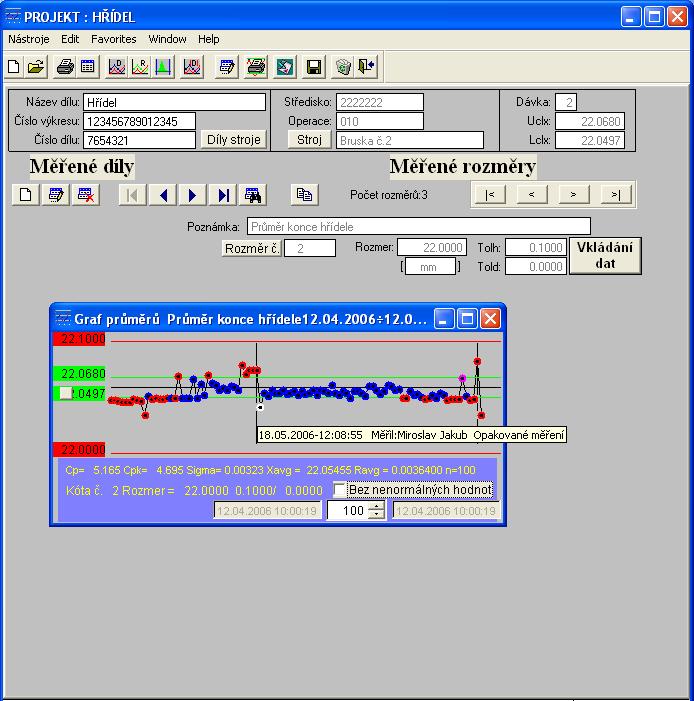Open the Edit menu
This screenshot has width=694, height=701.
tap(70, 39)
